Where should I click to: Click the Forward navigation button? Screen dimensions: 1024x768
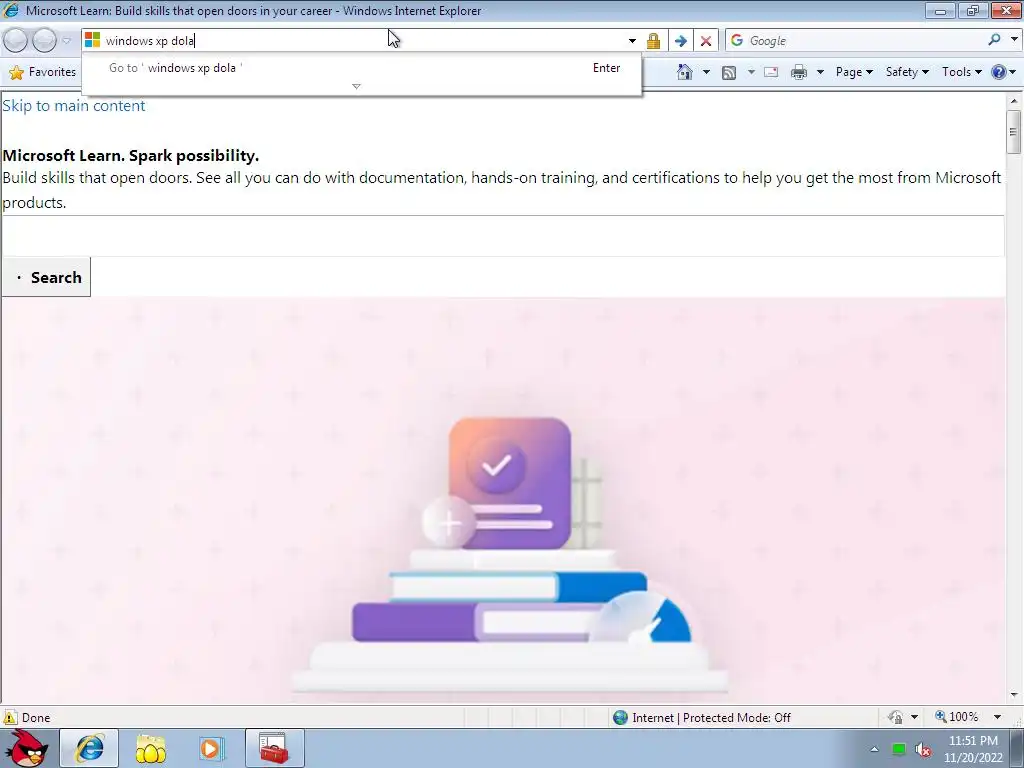click(44, 40)
